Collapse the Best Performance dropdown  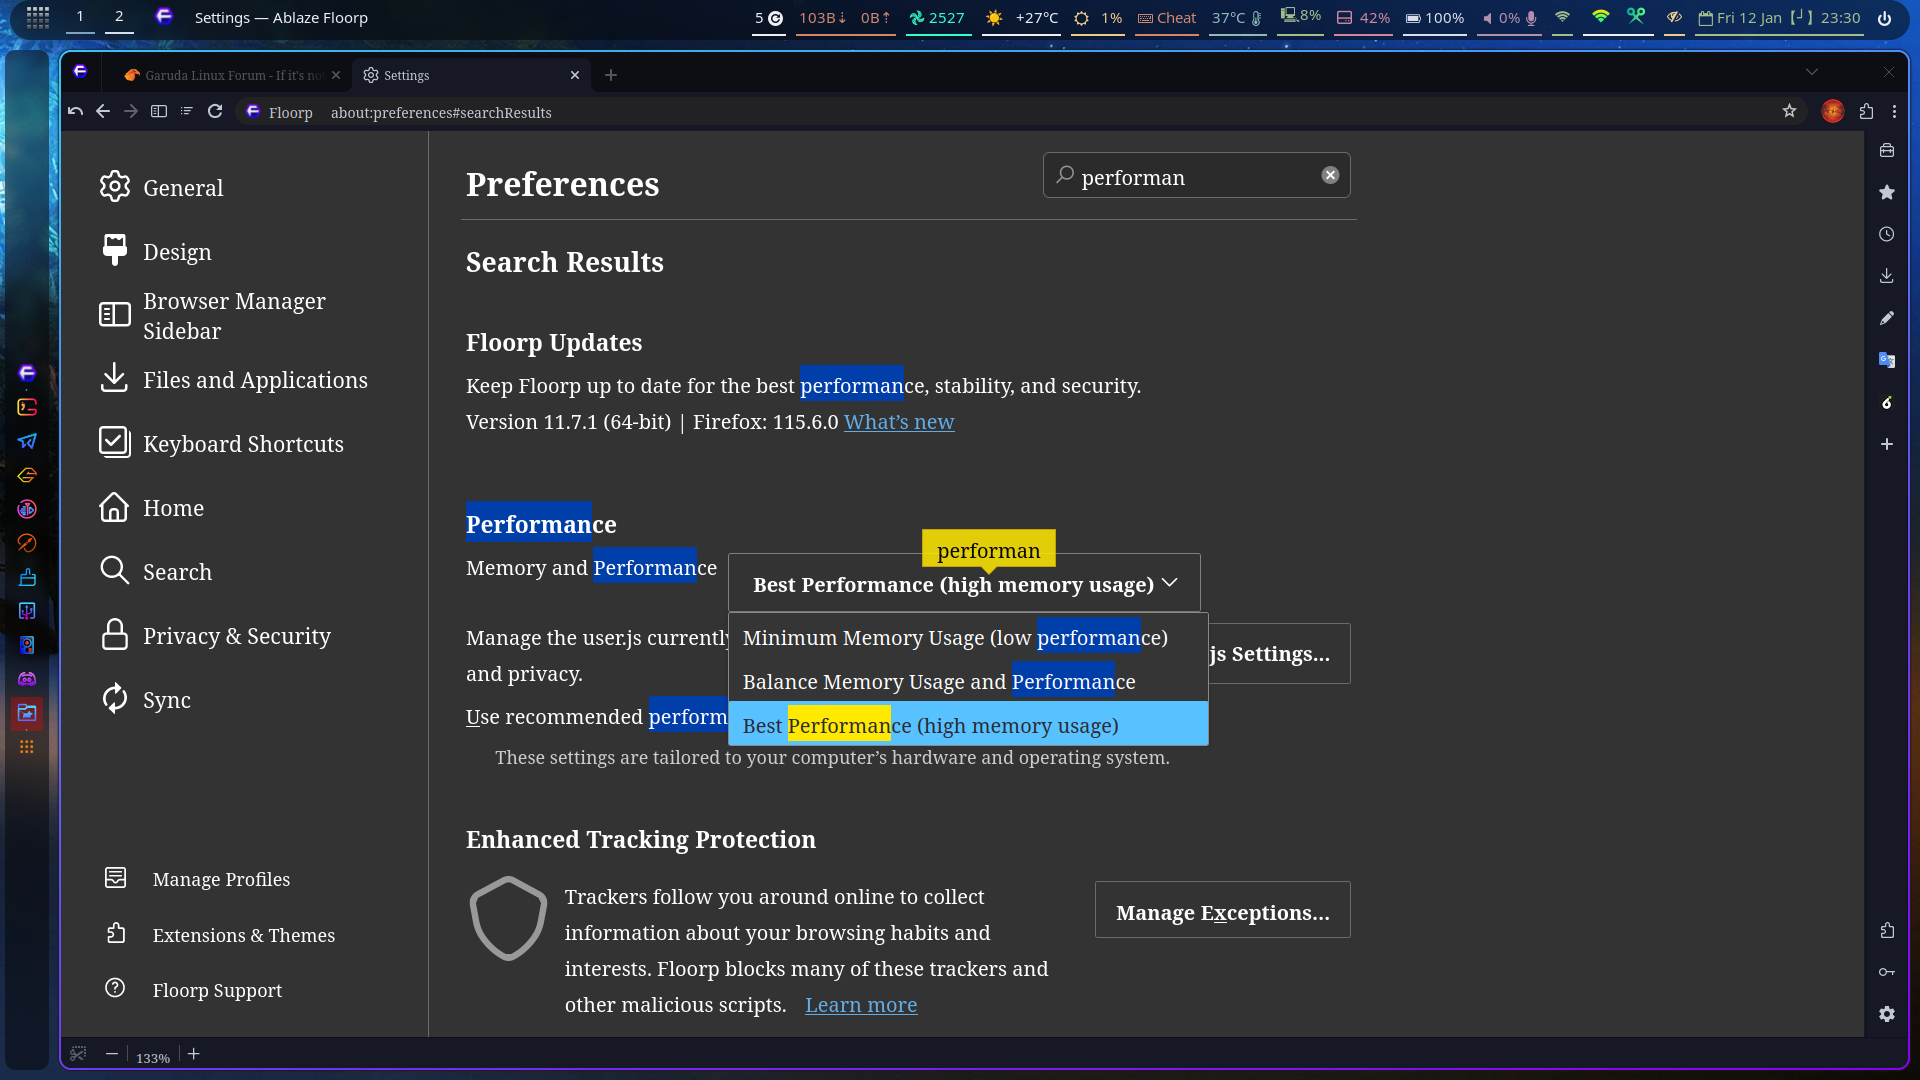(x=964, y=583)
